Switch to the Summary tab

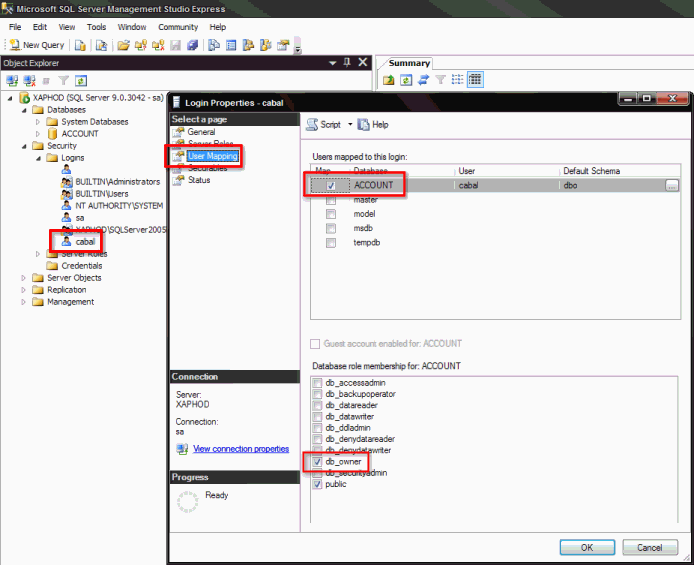click(409, 63)
